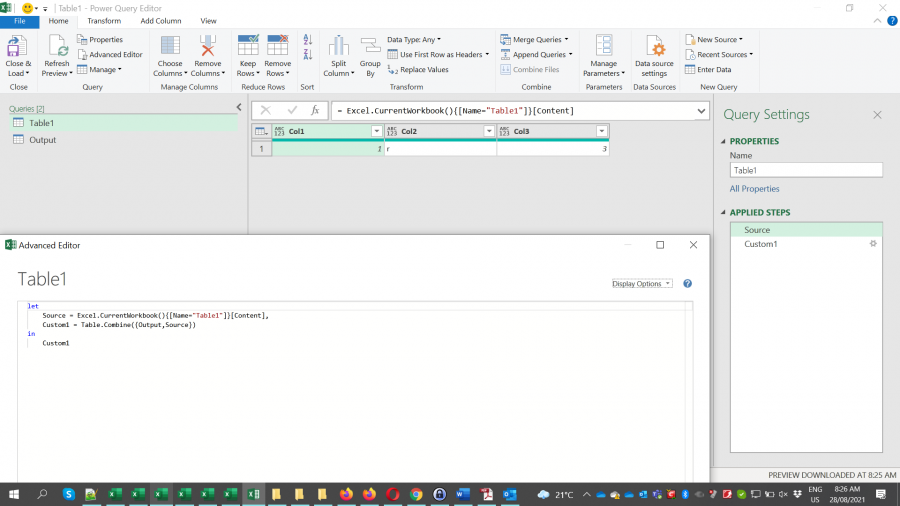Click the Remove Columns icon
This screenshot has height=506, width=900.
(x=207, y=45)
